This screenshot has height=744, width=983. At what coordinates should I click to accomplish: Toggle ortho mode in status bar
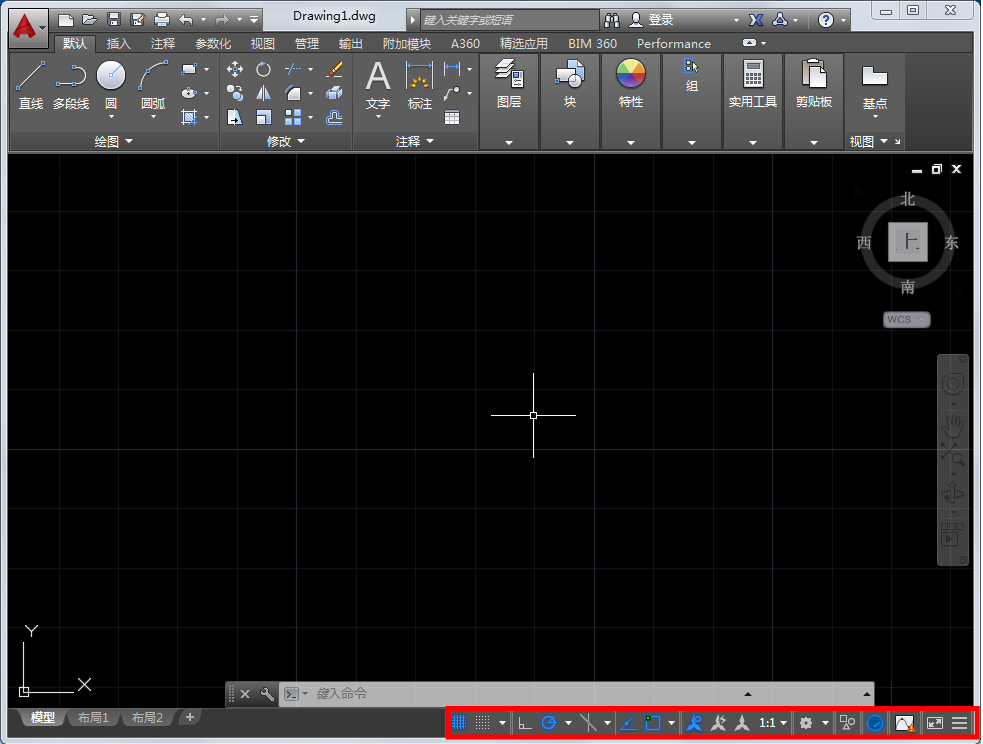click(x=525, y=723)
